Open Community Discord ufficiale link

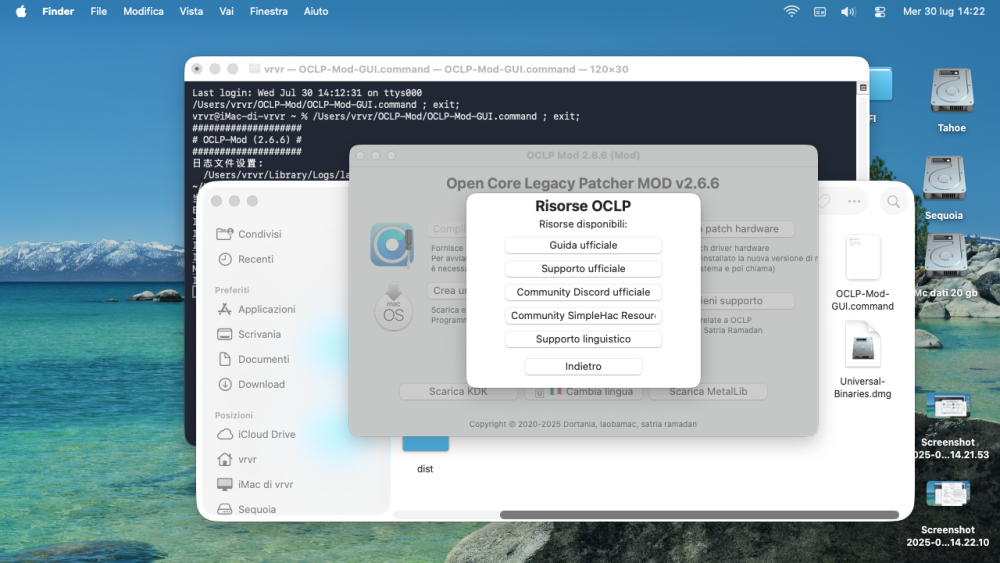pos(583,292)
